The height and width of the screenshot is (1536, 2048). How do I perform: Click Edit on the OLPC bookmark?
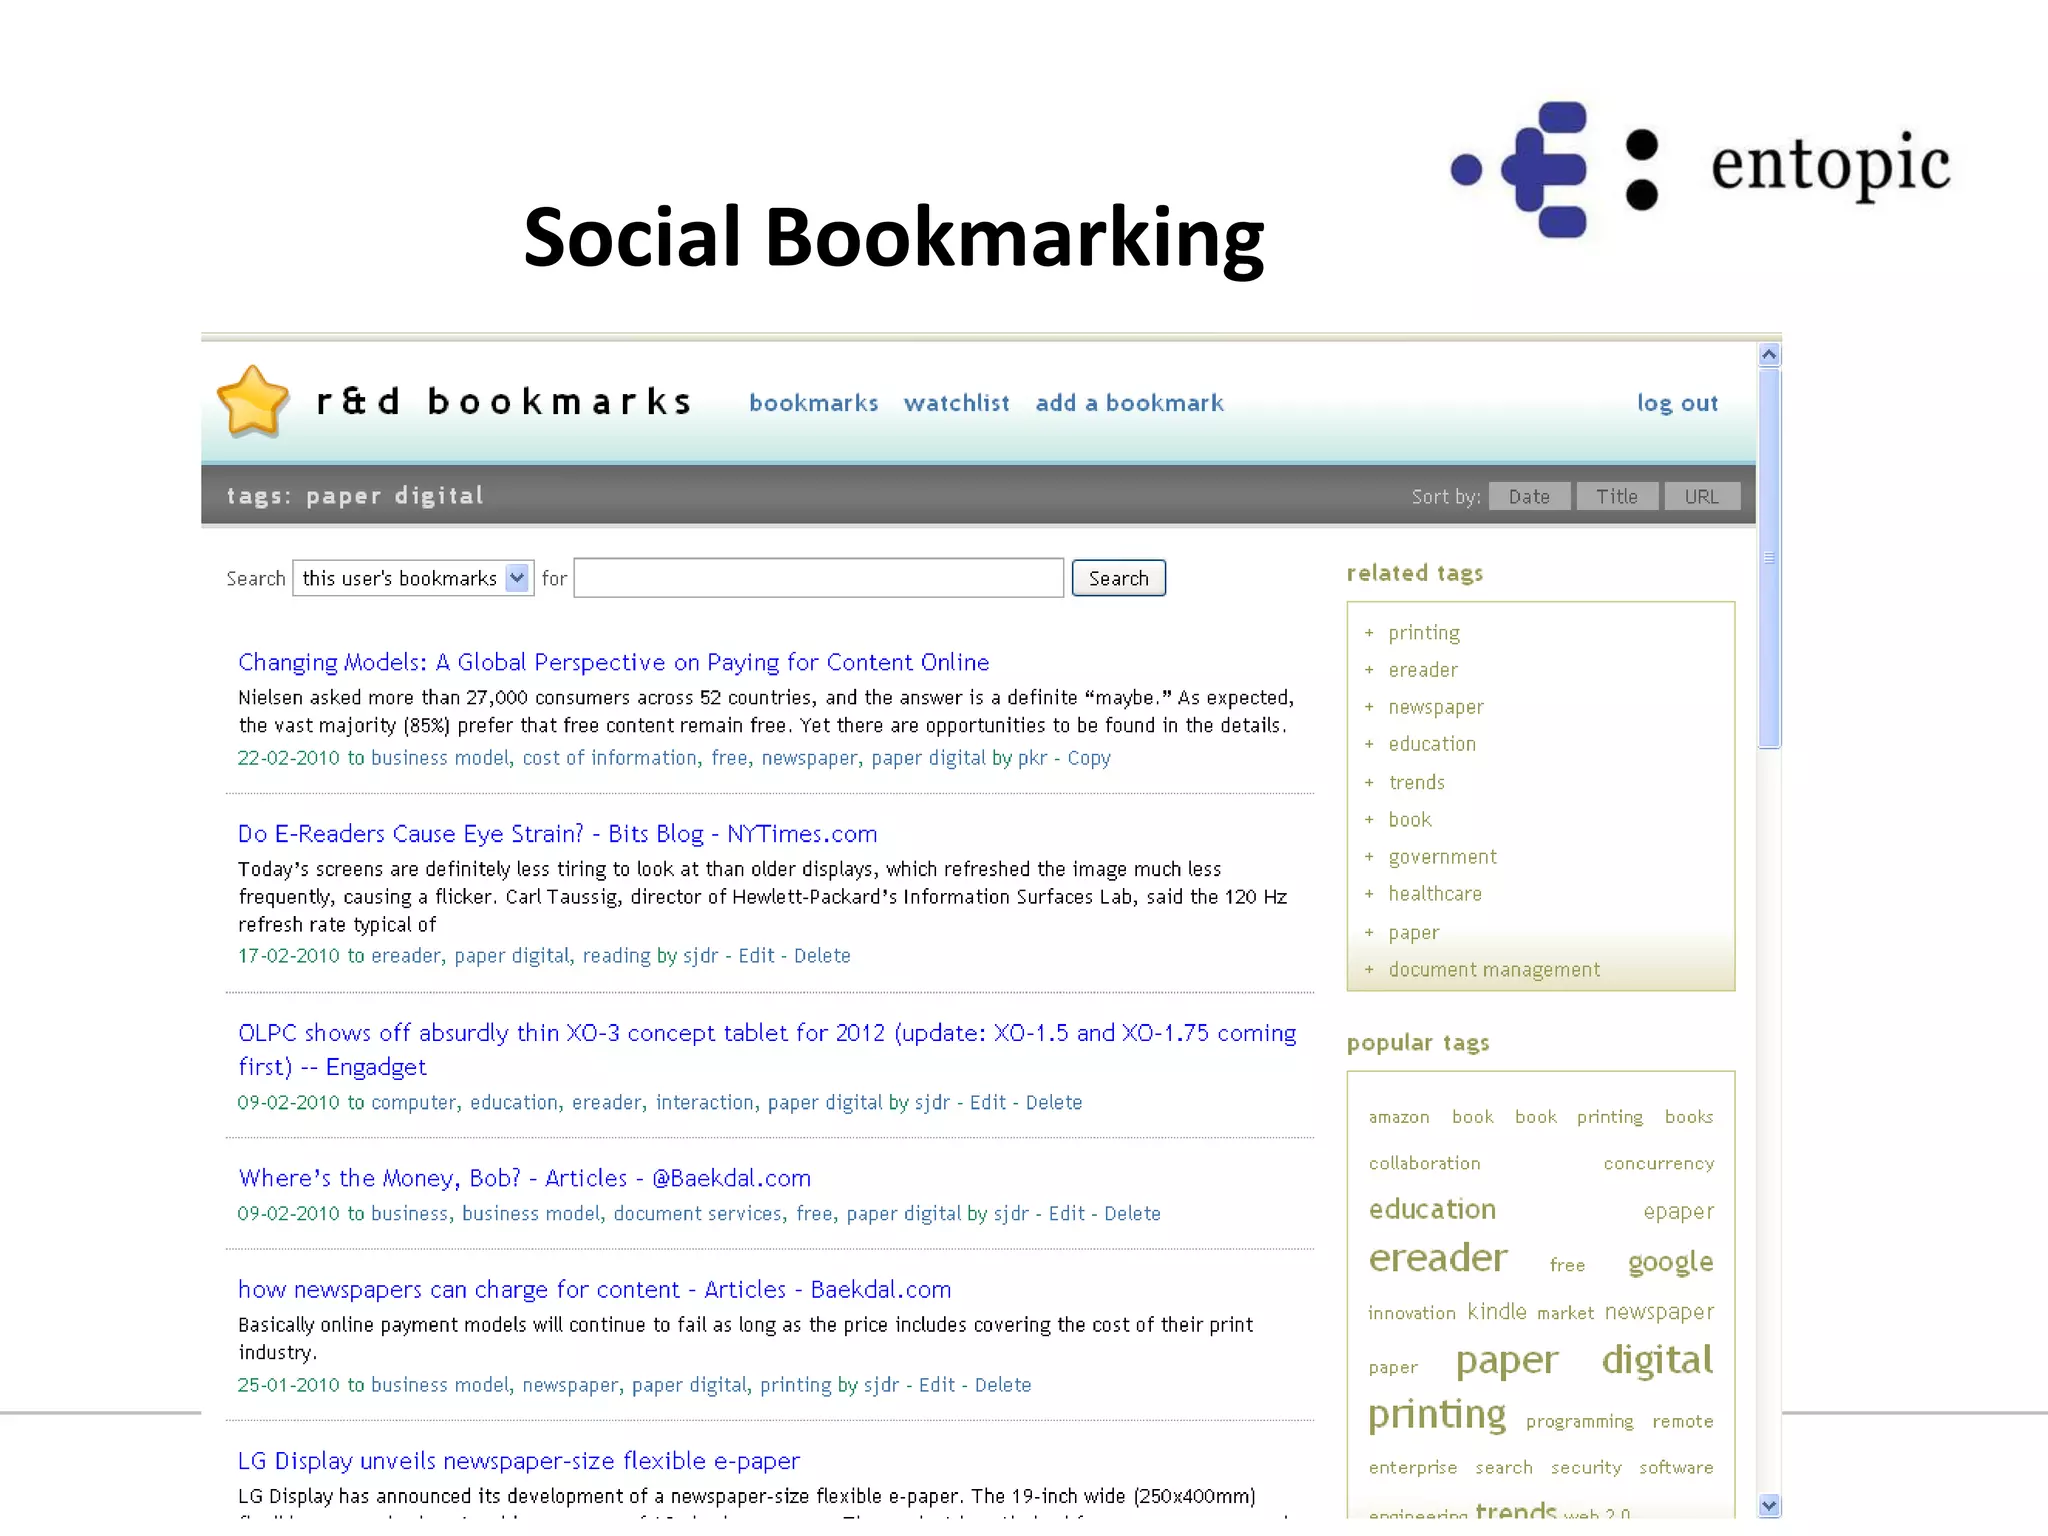988,1102
